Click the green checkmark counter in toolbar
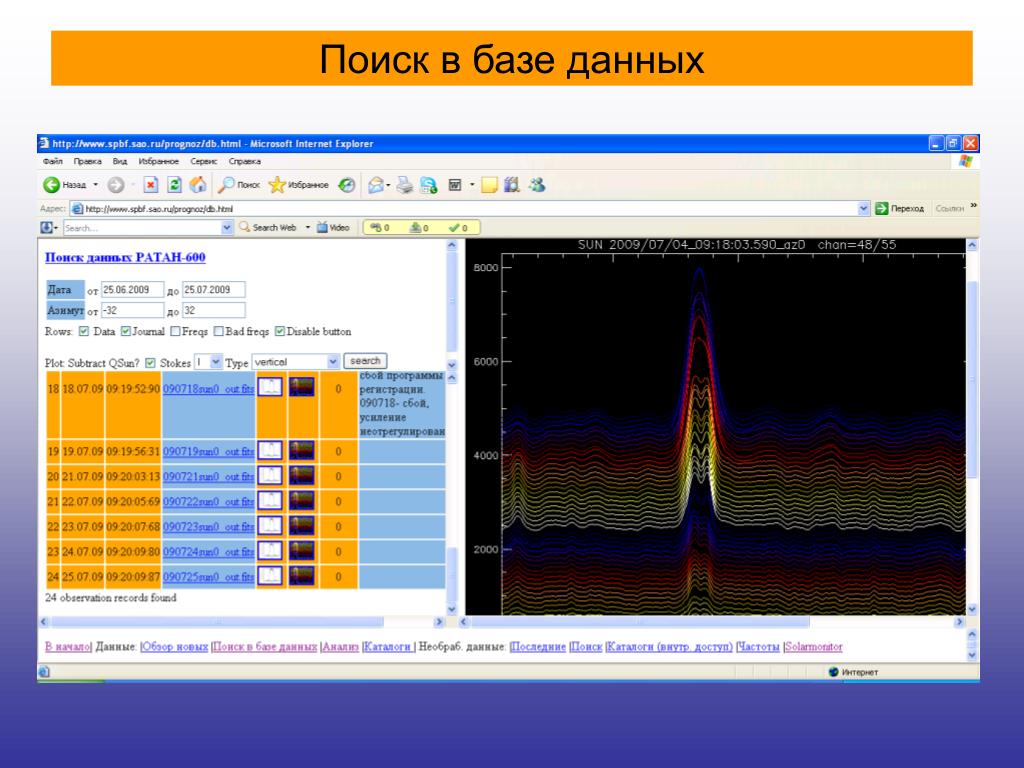 458,227
